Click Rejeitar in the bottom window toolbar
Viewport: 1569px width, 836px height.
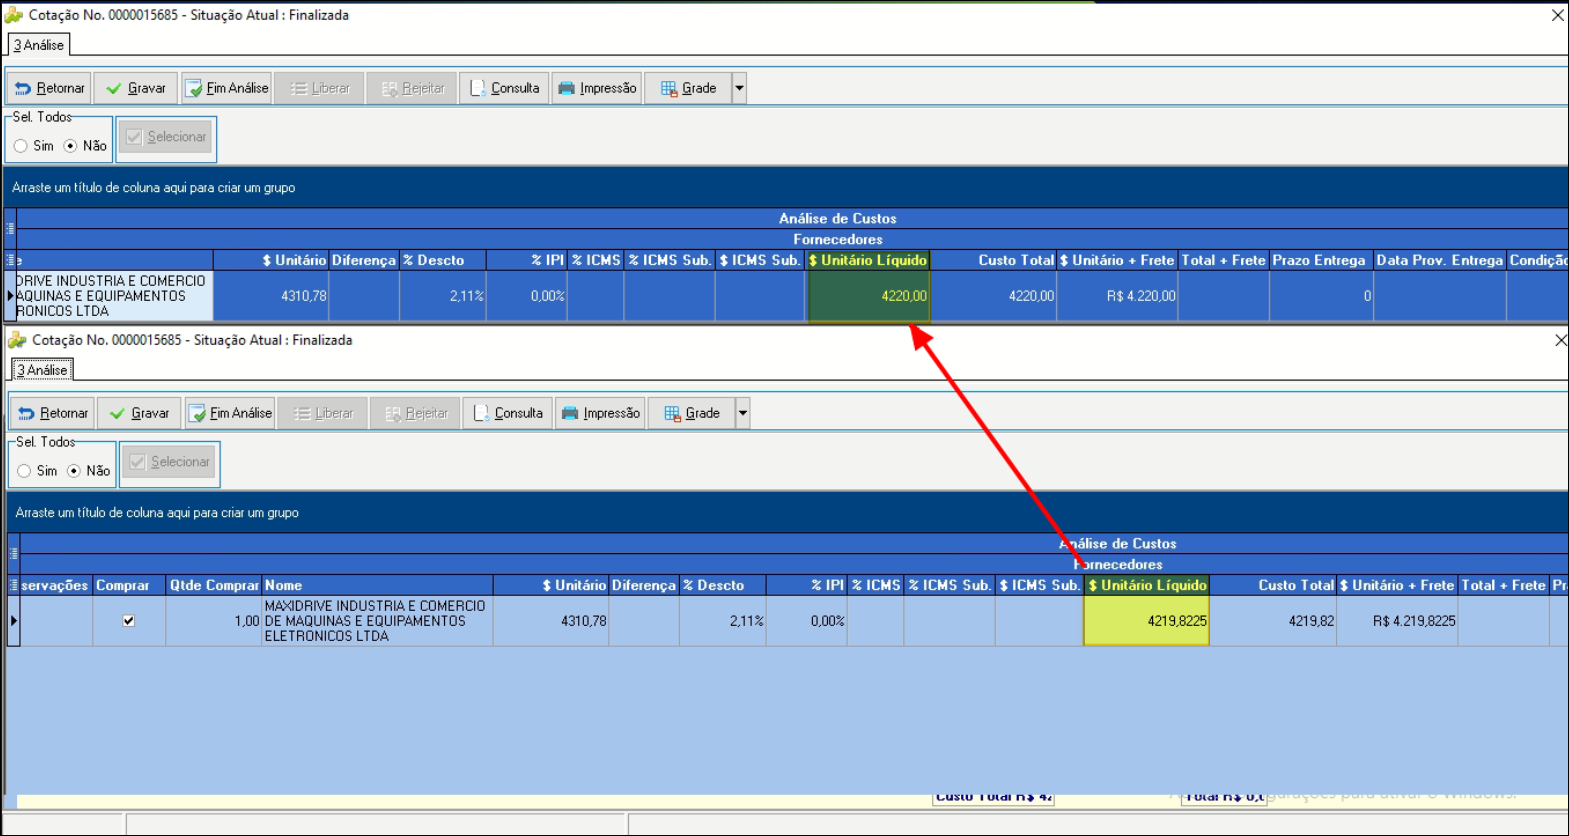click(x=416, y=413)
